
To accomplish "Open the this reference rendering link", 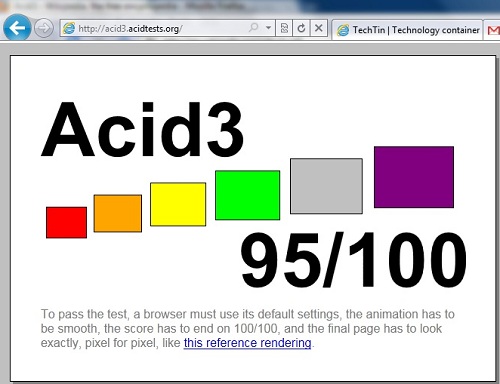I will coord(247,343).
